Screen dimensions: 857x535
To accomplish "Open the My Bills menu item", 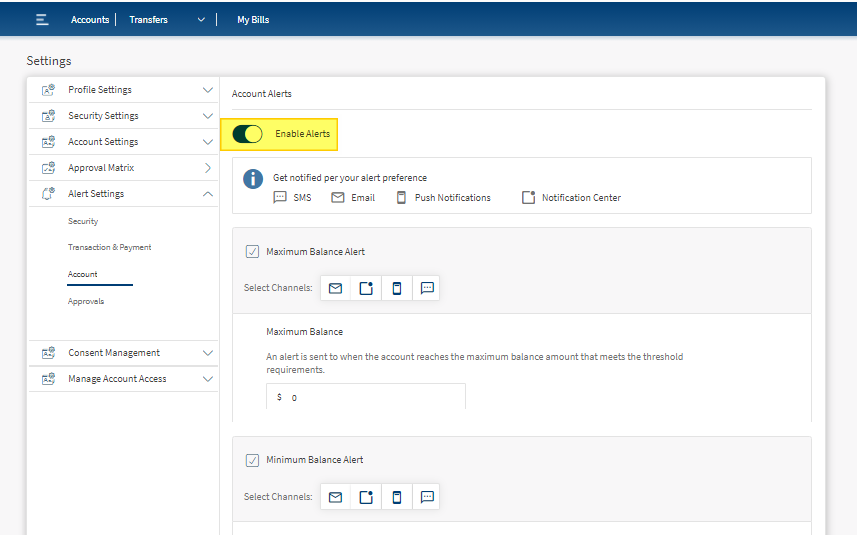I will (x=253, y=20).
